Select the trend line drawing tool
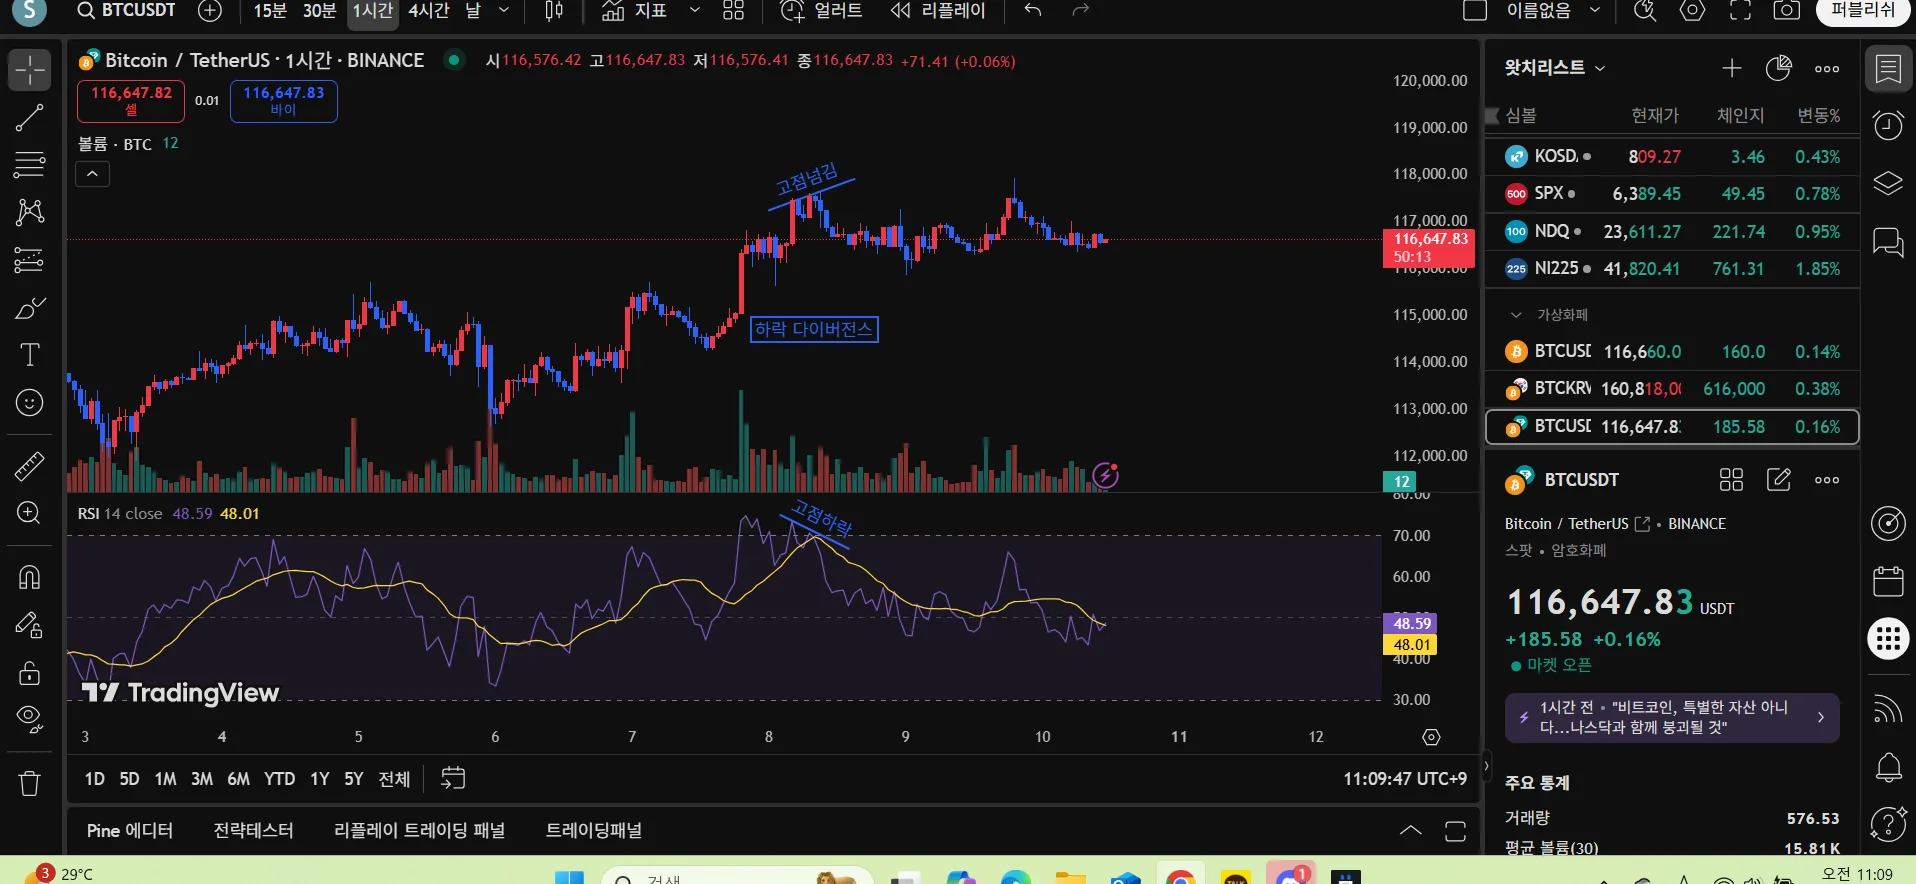The image size is (1916, 884). tap(29, 118)
